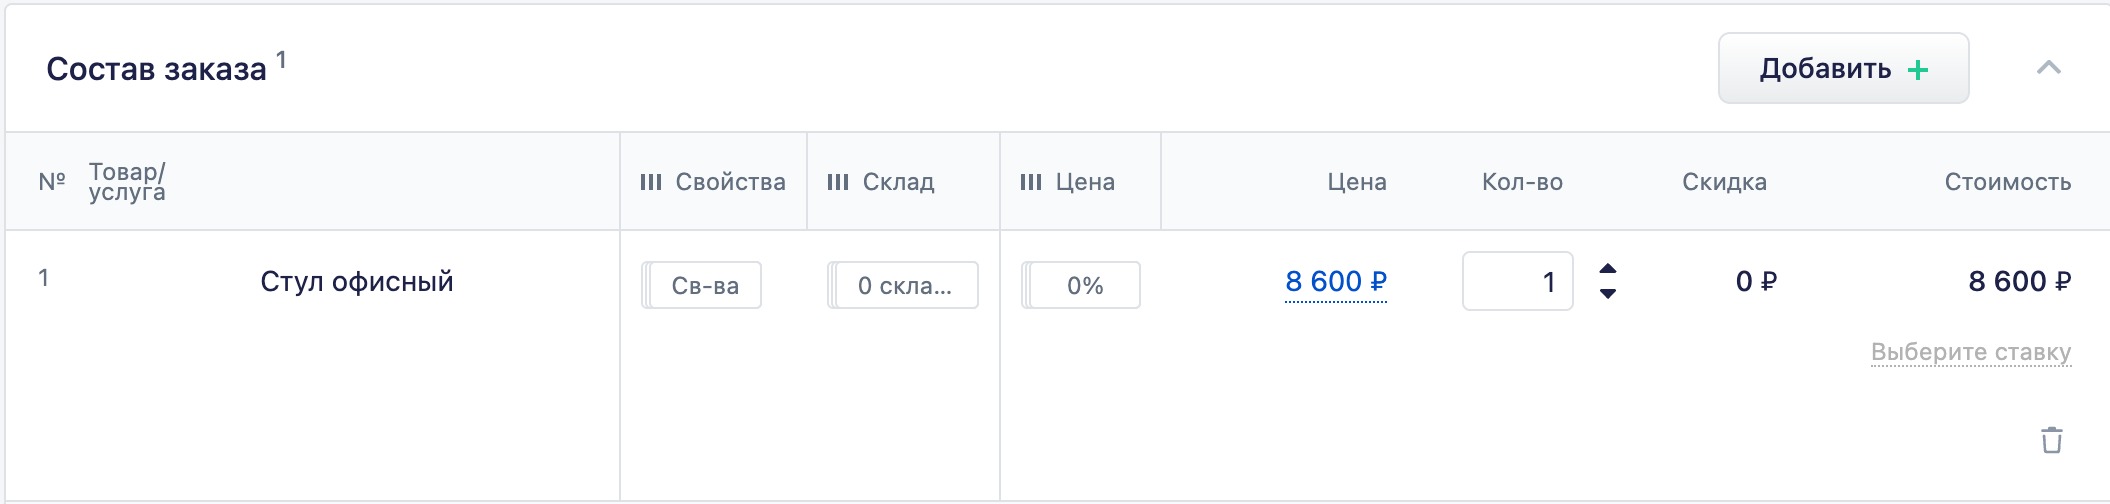The height and width of the screenshot is (504, 2110).
Task: Click the green plus icon in Добавить
Action: (x=1917, y=70)
